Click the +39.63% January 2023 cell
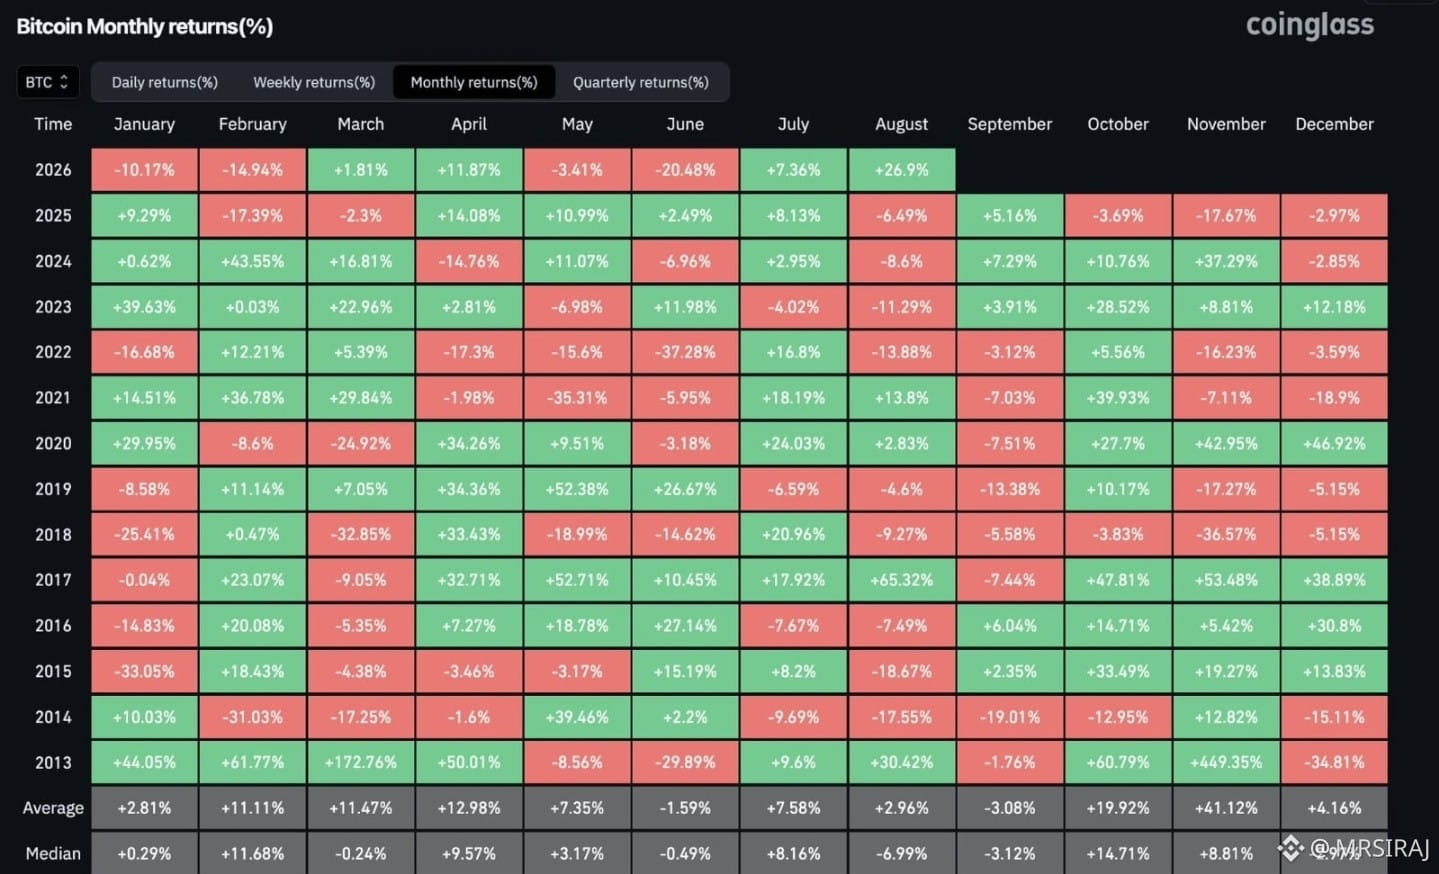Image resolution: width=1439 pixels, height=874 pixels. pyautogui.click(x=144, y=307)
